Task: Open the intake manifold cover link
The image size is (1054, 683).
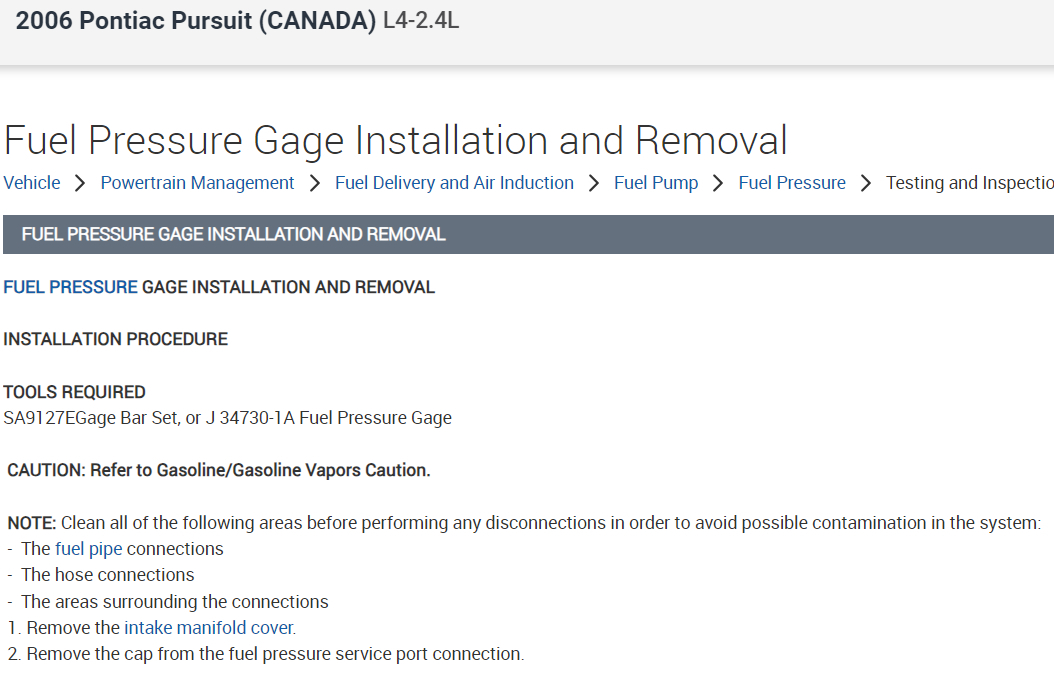Action: point(209,628)
